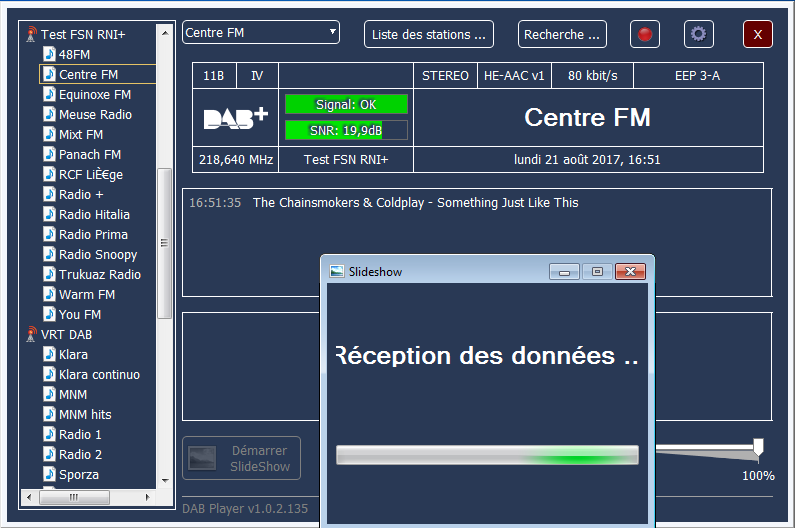Open settings via the gear icon
This screenshot has width=795, height=528.
click(698, 34)
